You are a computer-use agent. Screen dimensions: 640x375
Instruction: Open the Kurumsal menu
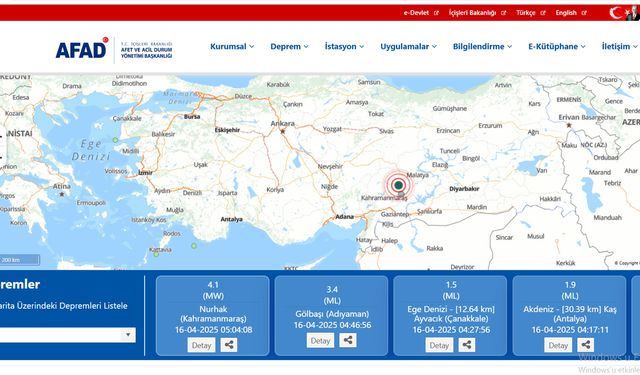pos(232,47)
